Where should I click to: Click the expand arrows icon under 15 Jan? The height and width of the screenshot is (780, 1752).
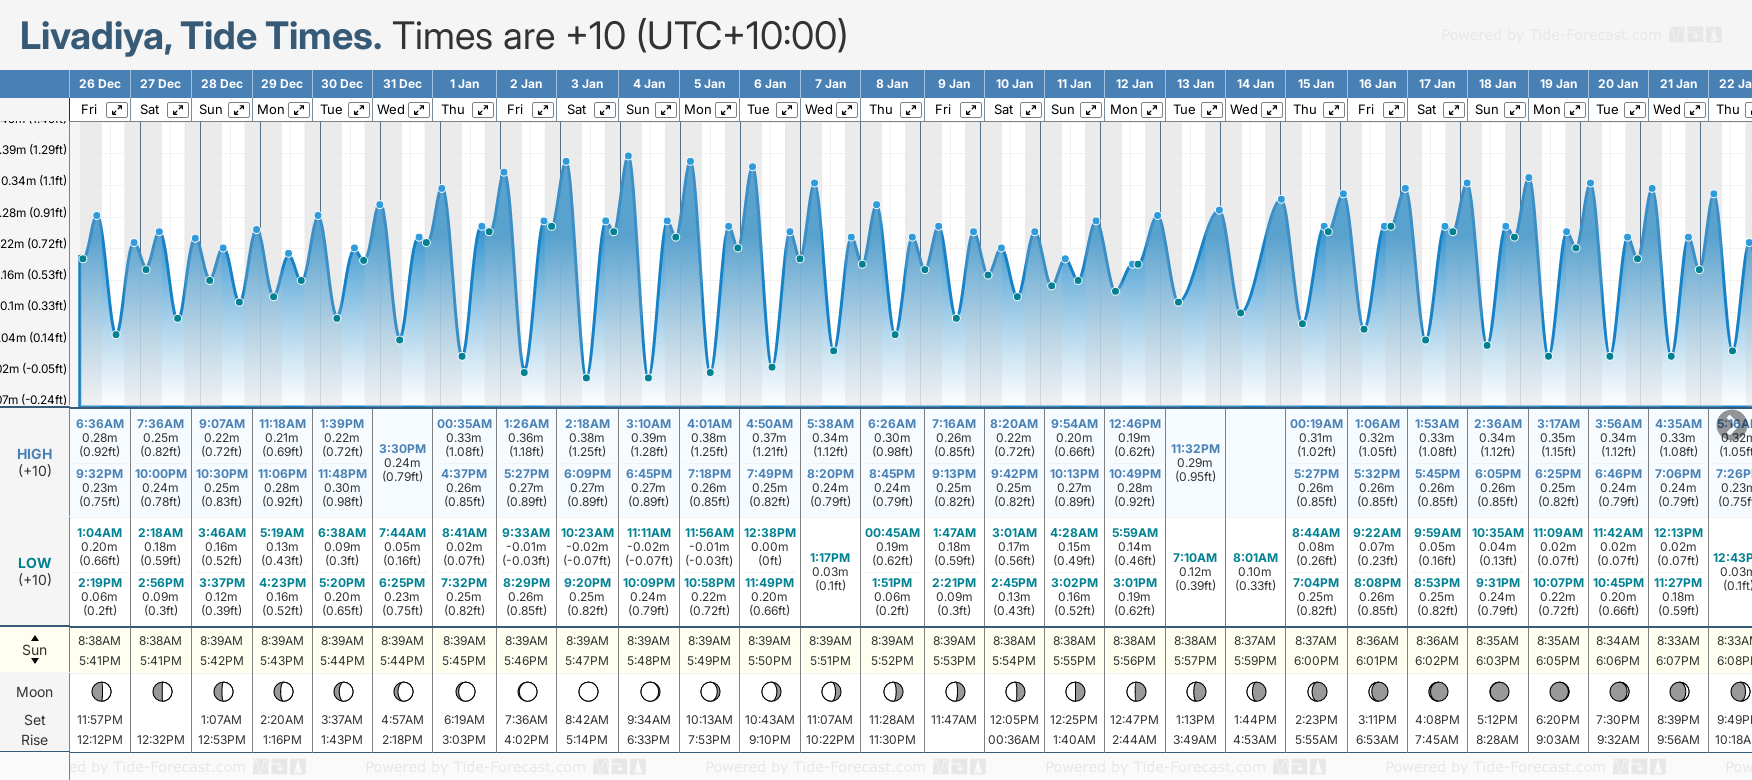(x=1334, y=110)
